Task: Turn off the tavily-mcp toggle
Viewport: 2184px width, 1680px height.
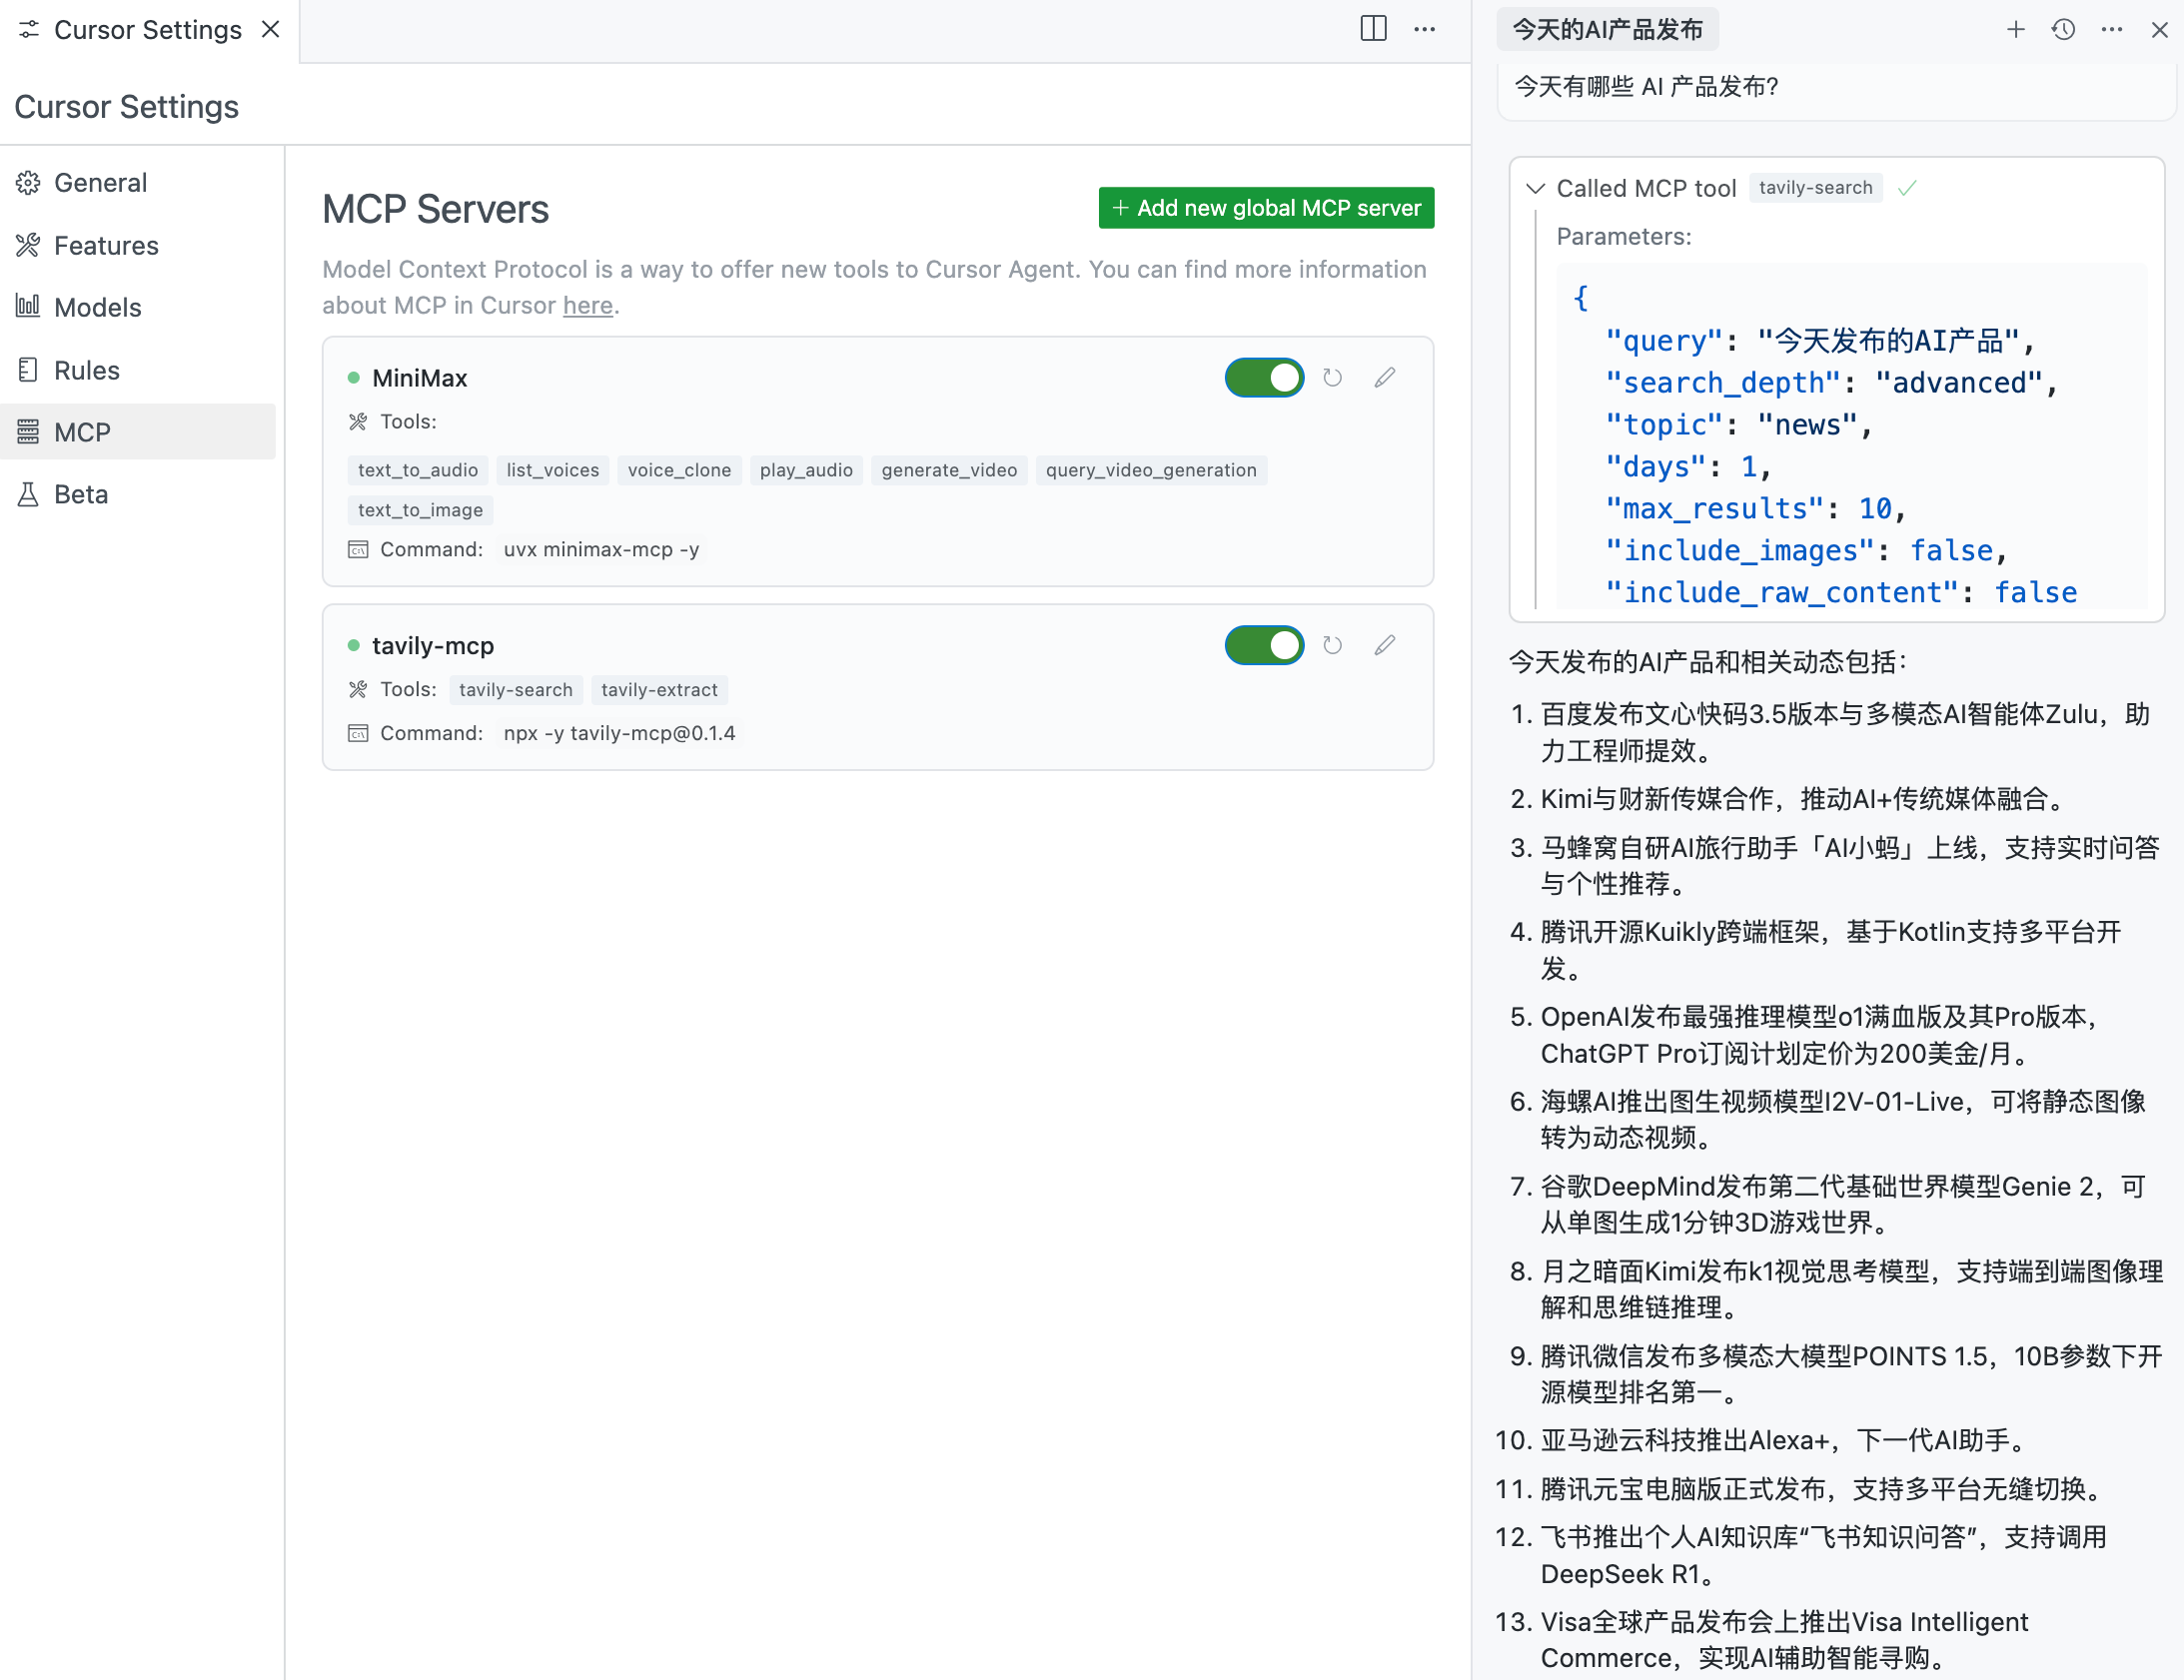Action: point(1264,646)
